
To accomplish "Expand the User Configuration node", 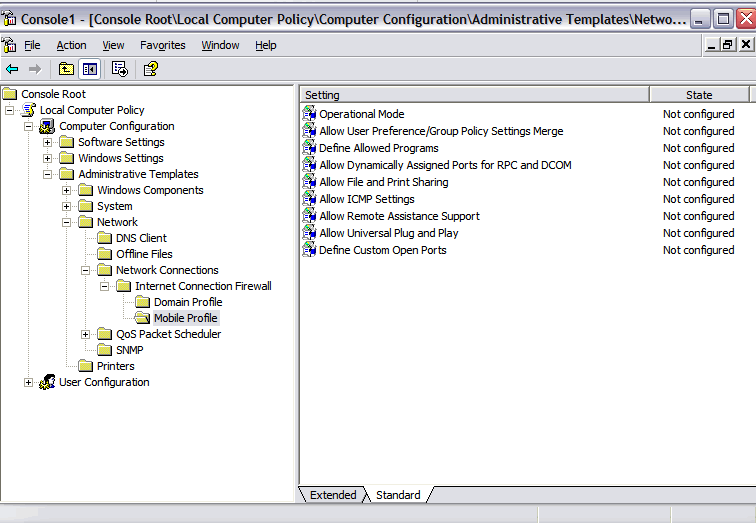I will (x=28, y=382).
